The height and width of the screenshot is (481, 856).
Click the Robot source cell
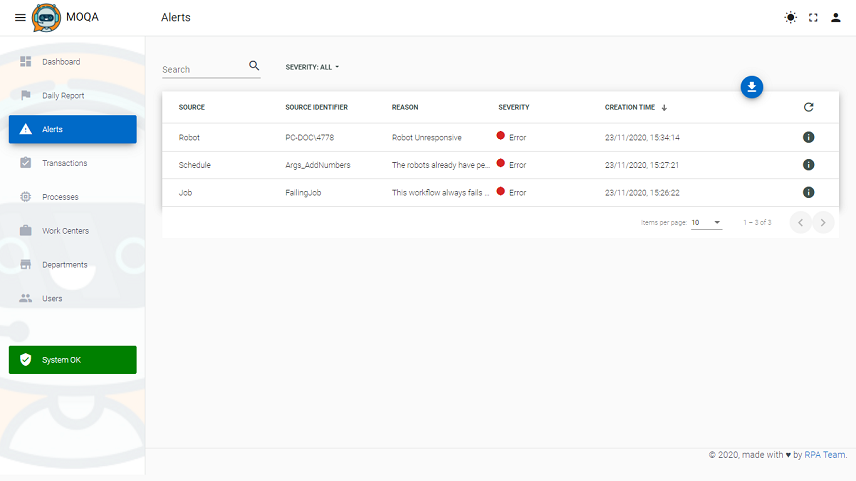pos(189,138)
